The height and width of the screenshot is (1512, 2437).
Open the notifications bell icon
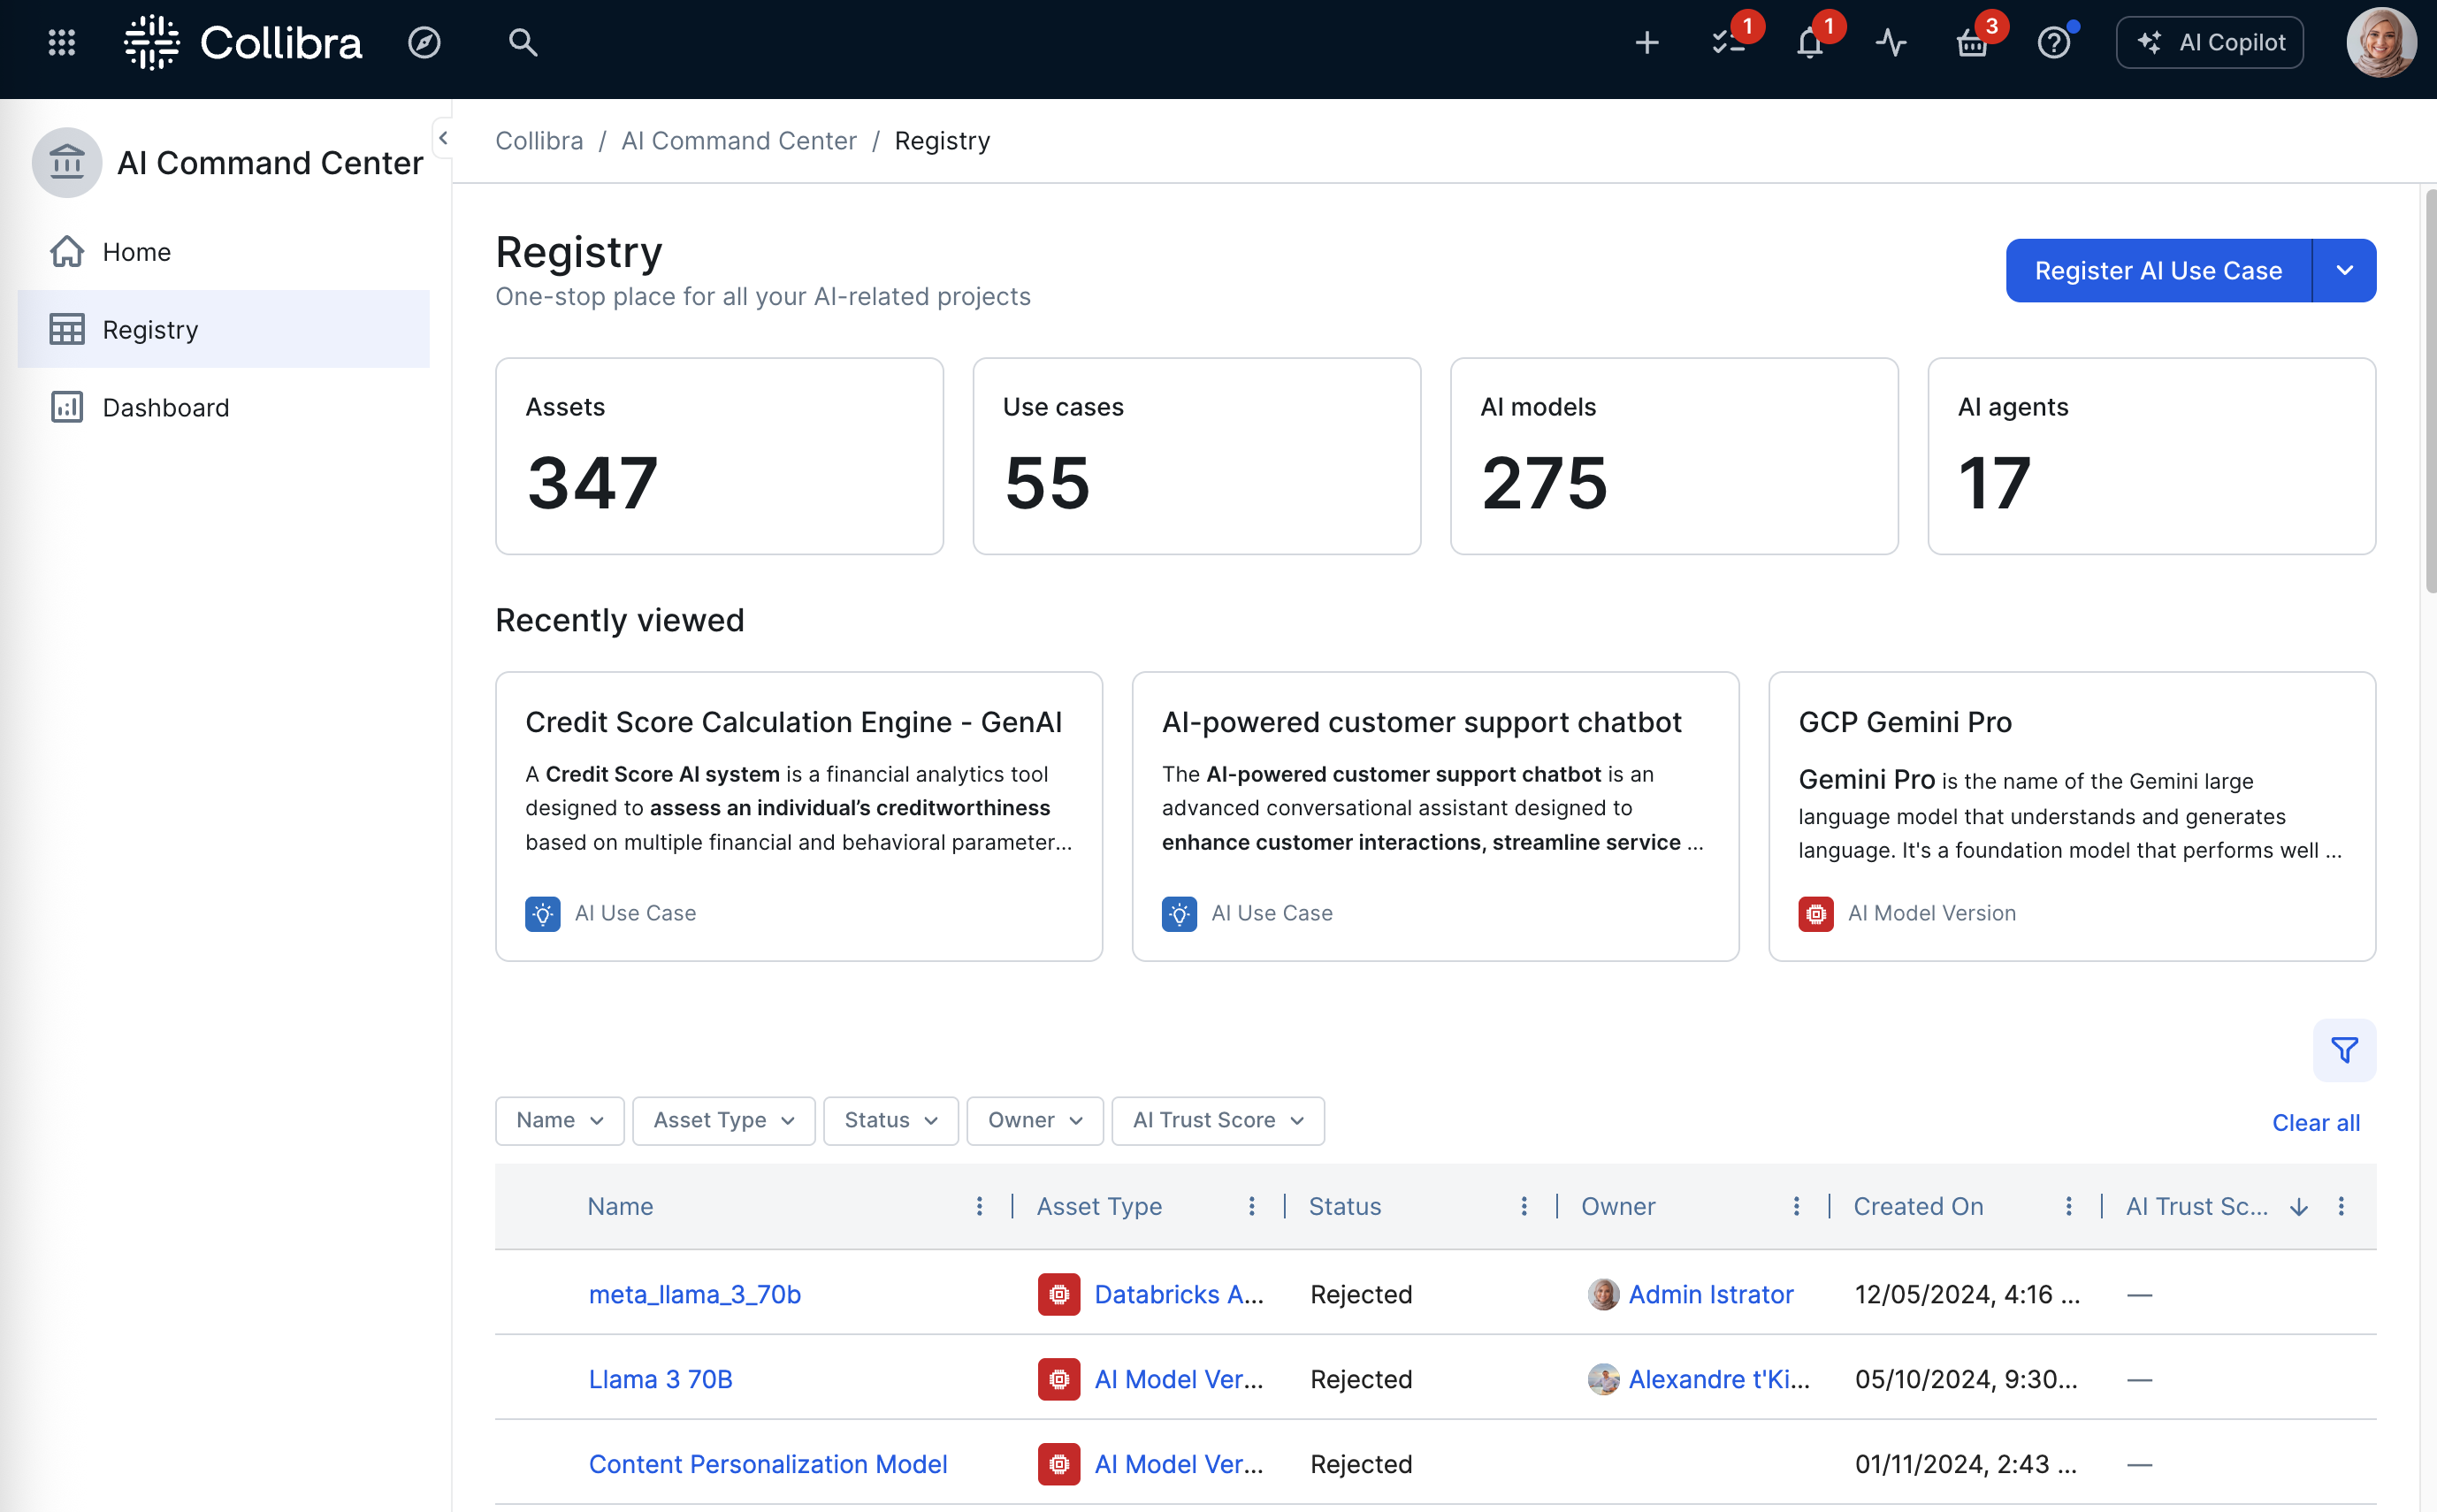pos(1810,43)
